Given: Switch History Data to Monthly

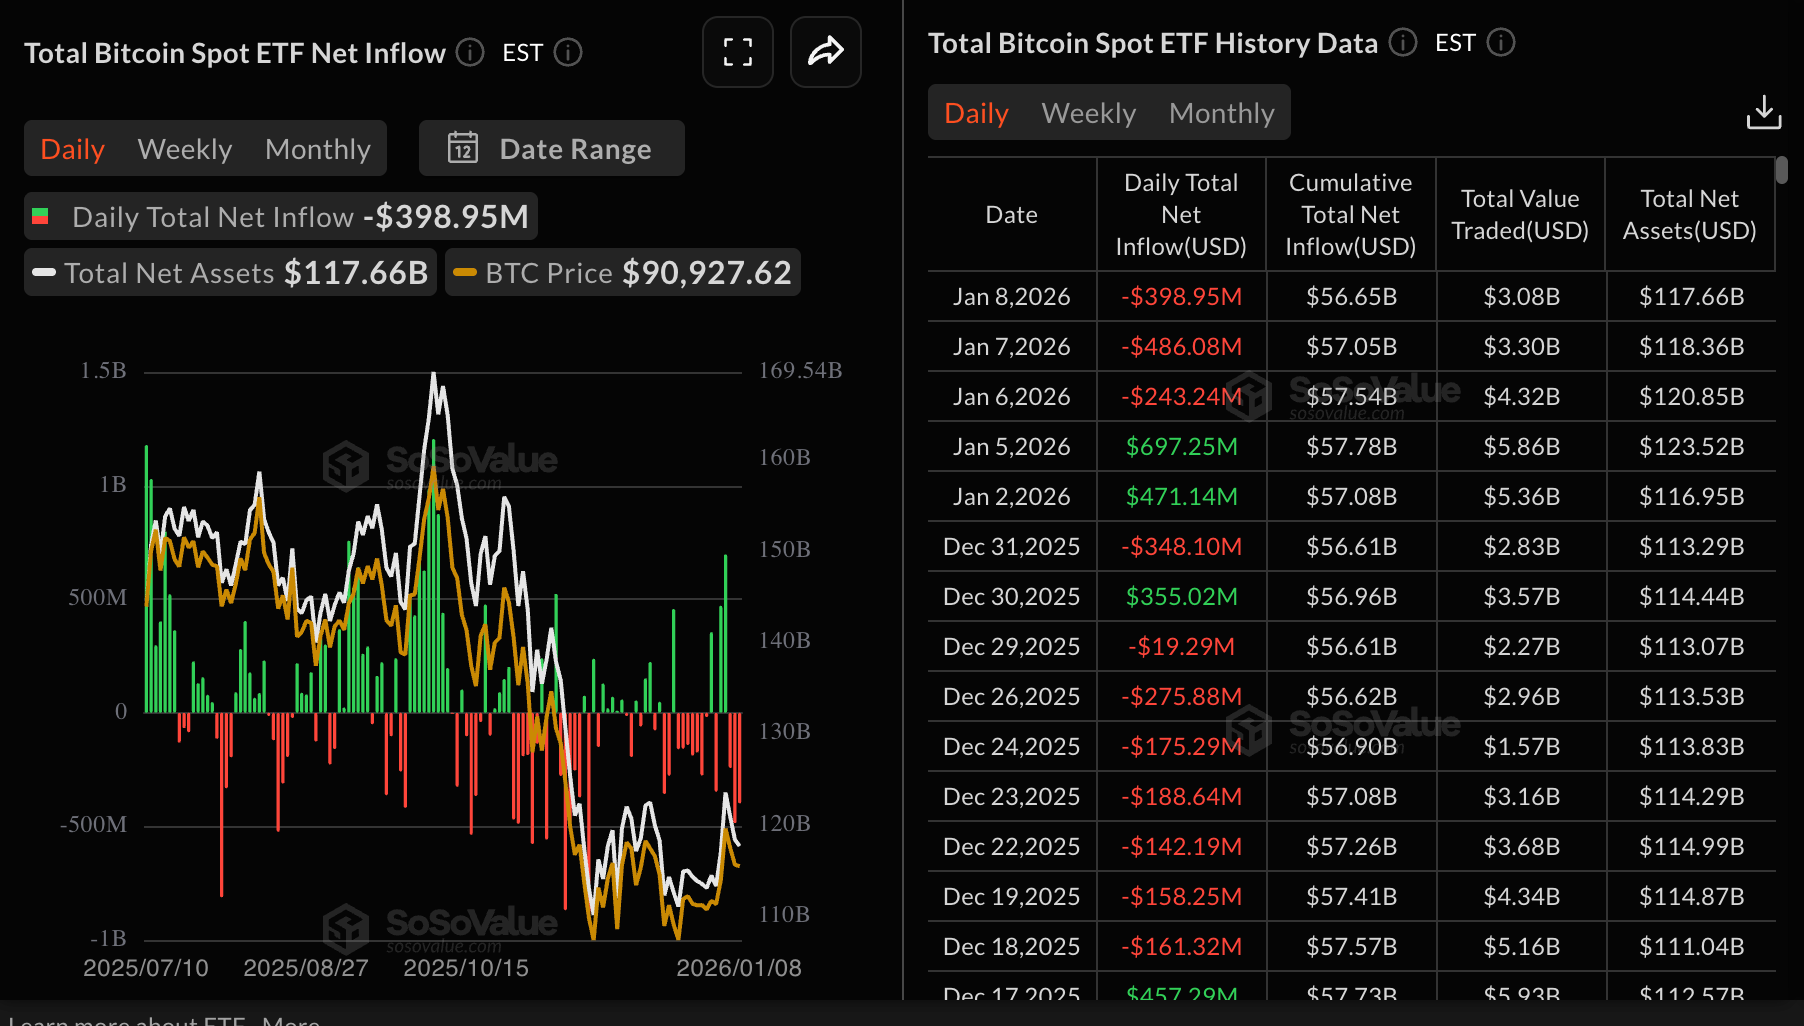Looking at the screenshot, I should pos(1221,112).
